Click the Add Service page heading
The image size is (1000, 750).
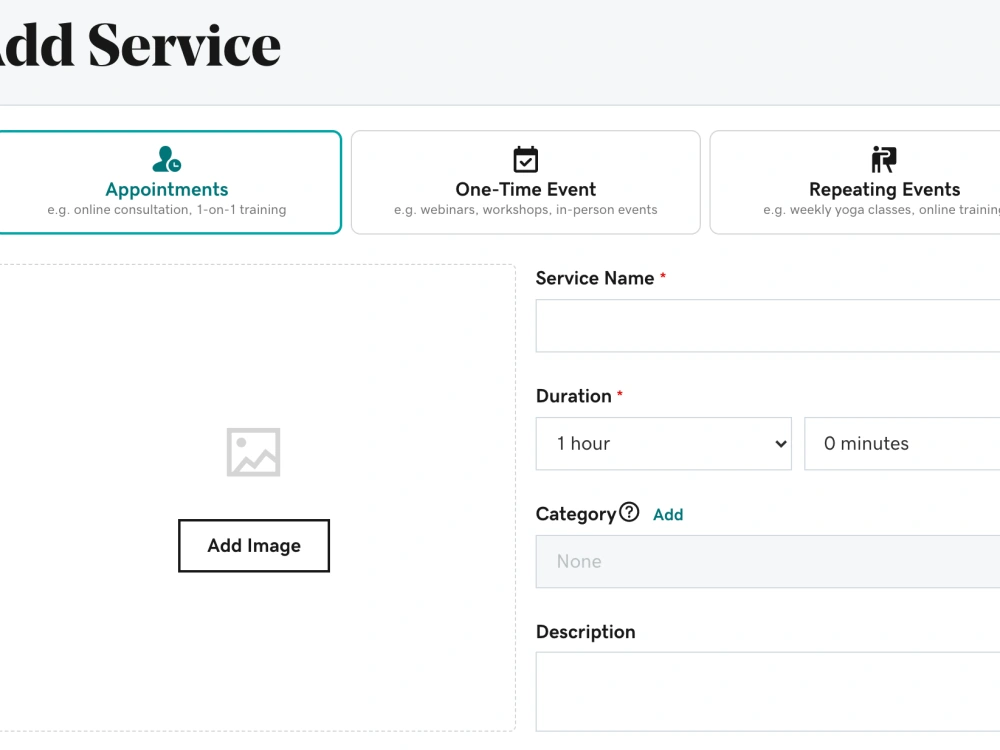pos(140,45)
